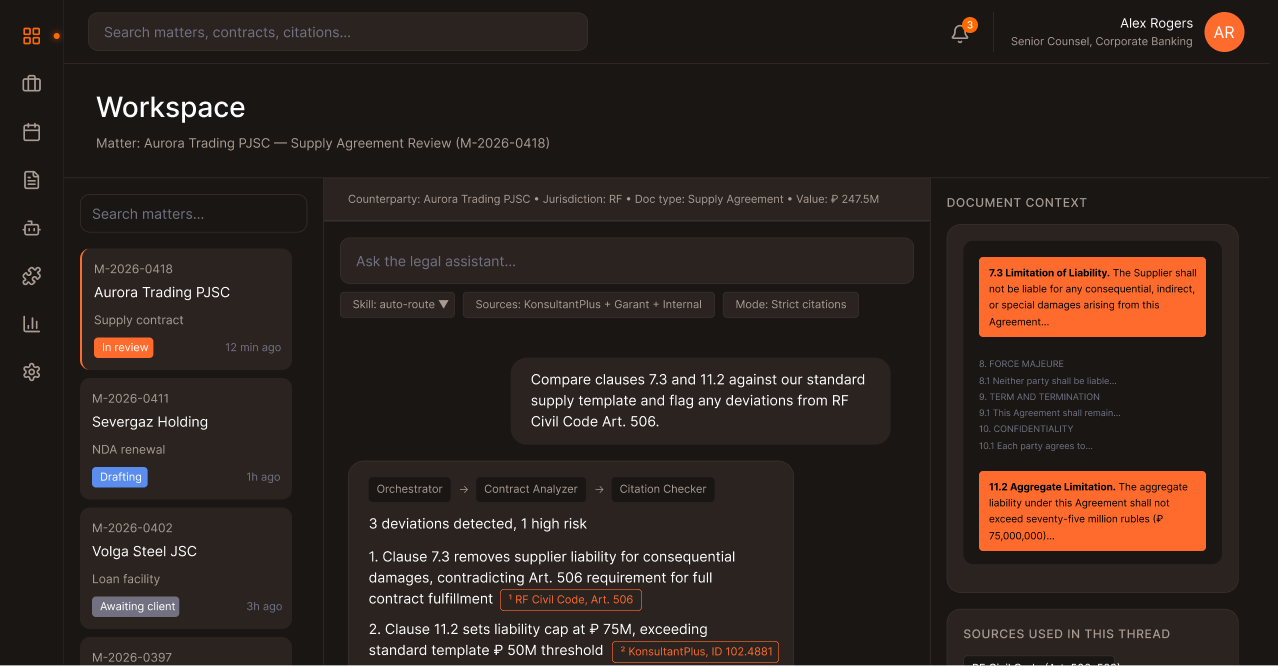
Task: Click 8. FORCE MAJEURE line in document
Action: pyautogui.click(x=1021, y=364)
